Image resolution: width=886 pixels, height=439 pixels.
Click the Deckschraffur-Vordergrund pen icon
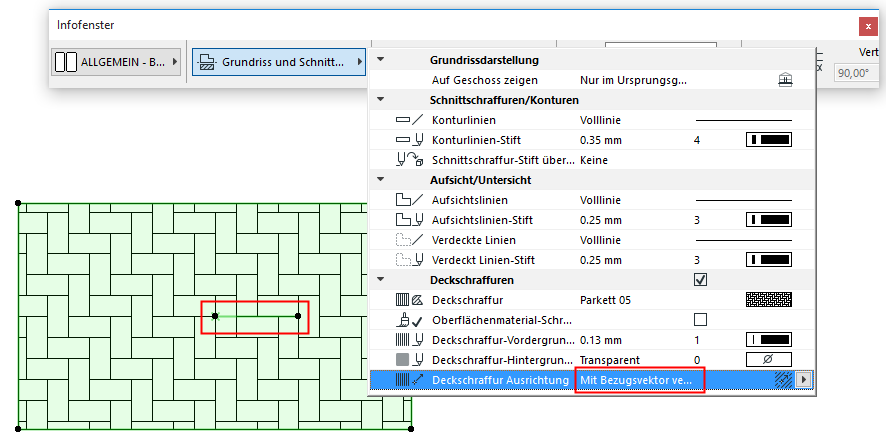[x=409, y=340]
